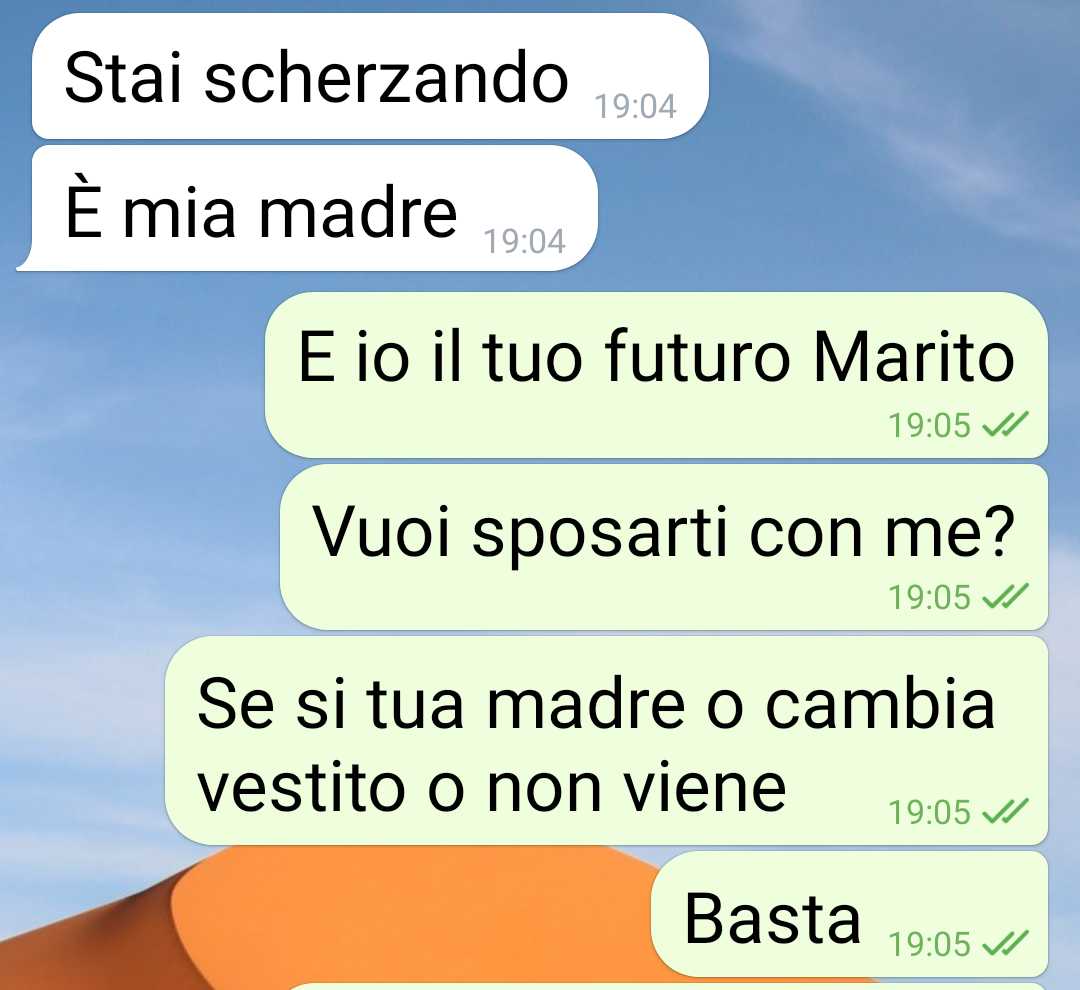Tap the "Stai scherzando" message bubble

coord(370,76)
